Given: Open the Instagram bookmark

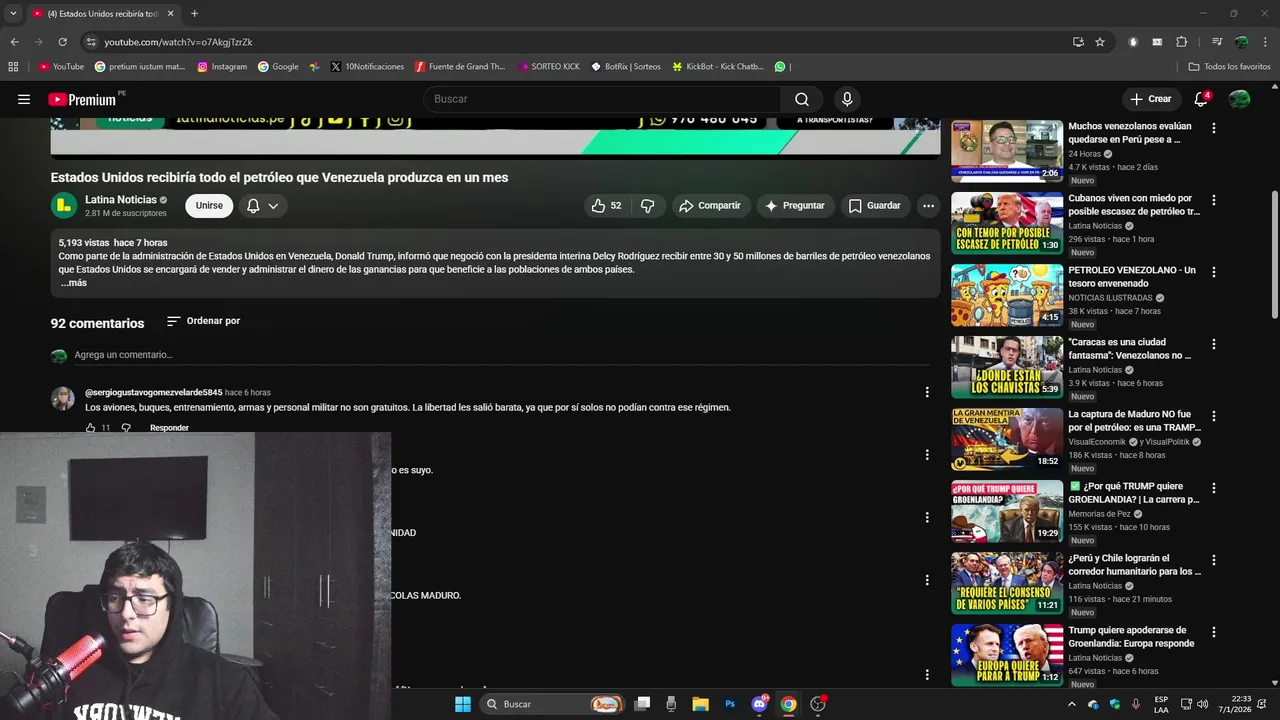Looking at the screenshot, I should (222, 67).
